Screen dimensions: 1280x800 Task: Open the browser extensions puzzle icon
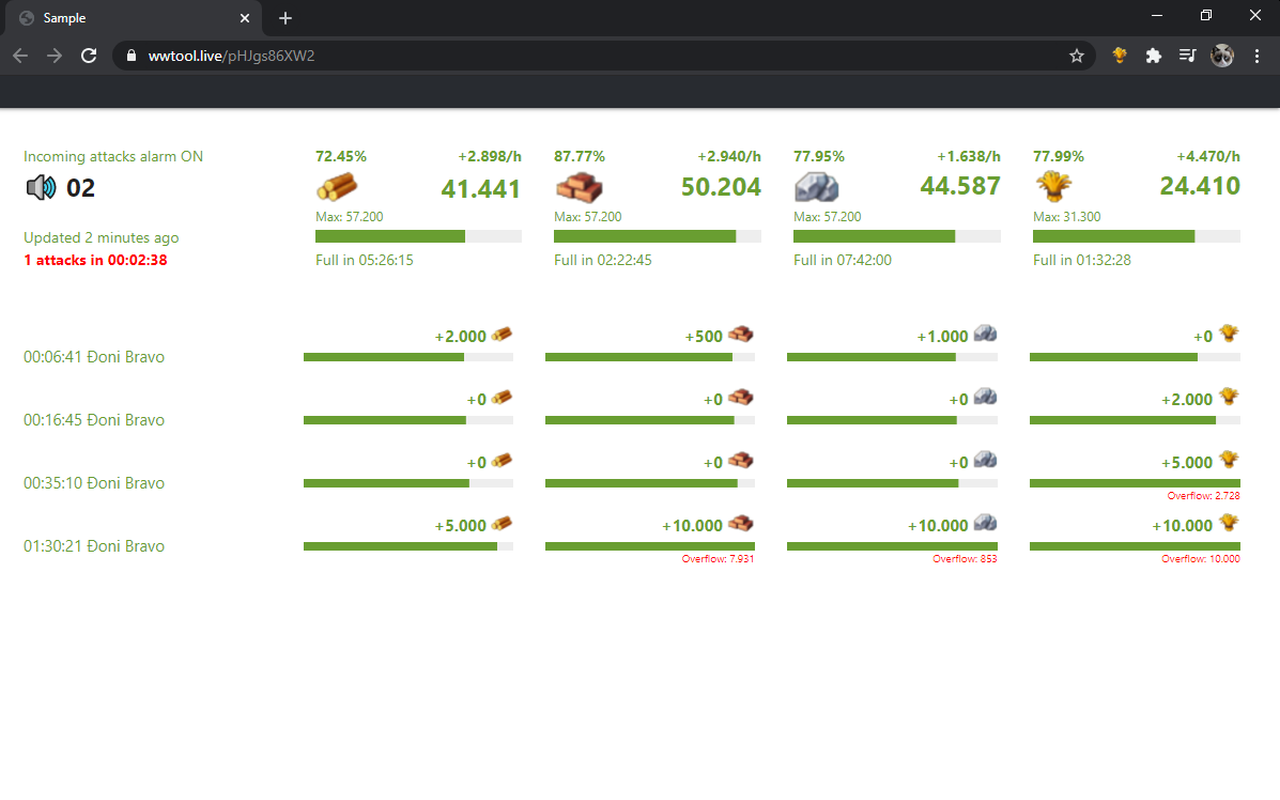[x=1153, y=56]
